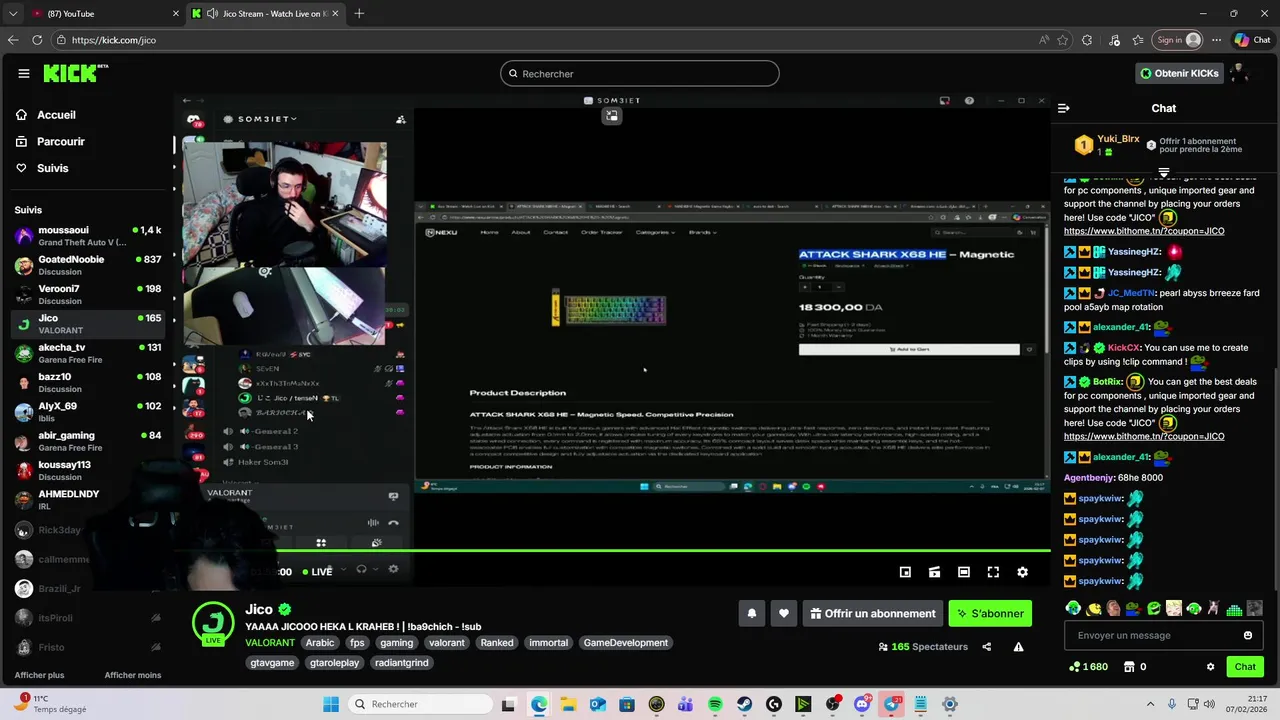The image size is (1280, 720).
Task: Jump to LIVE in the player
Action: [x=318, y=572]
